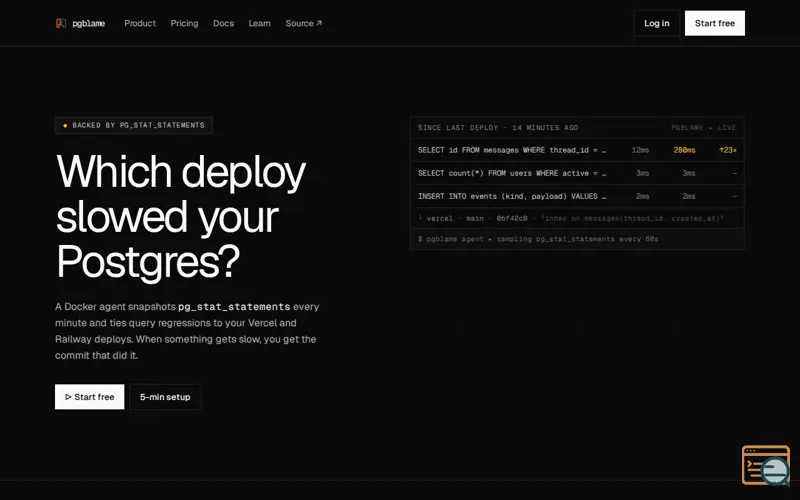Open the Source external link
The height and width of the screenshot is (500, 800).
point(304,23)
